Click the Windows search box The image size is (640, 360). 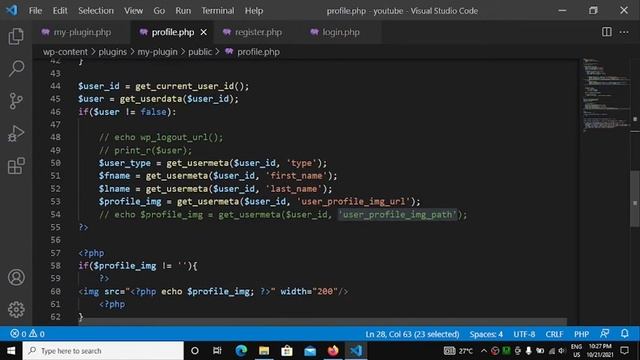[x=103, y=351]
